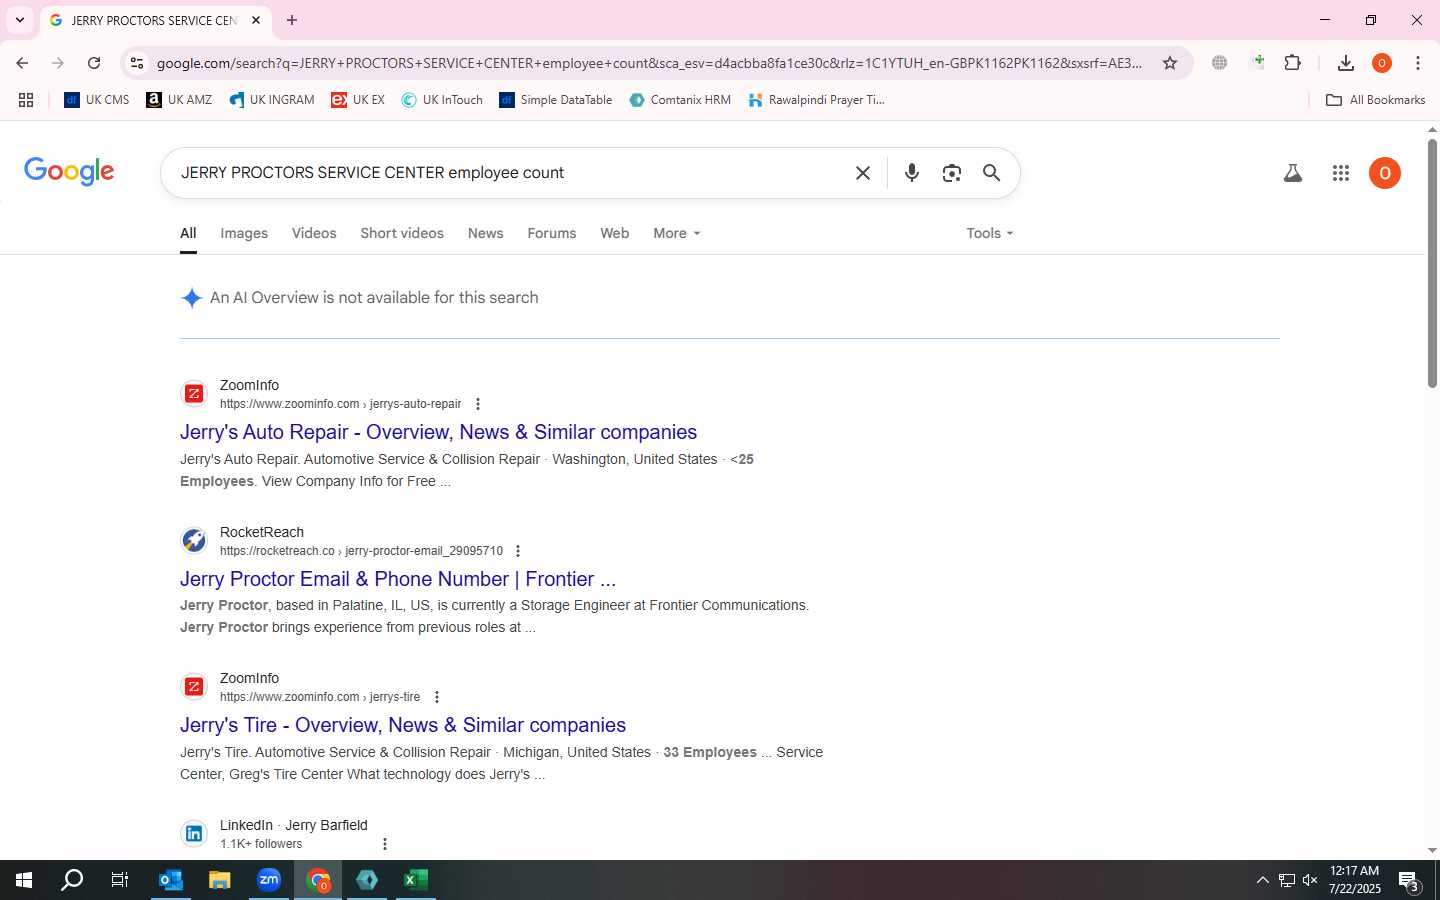Click the browser back arrow

pos(22,63)
